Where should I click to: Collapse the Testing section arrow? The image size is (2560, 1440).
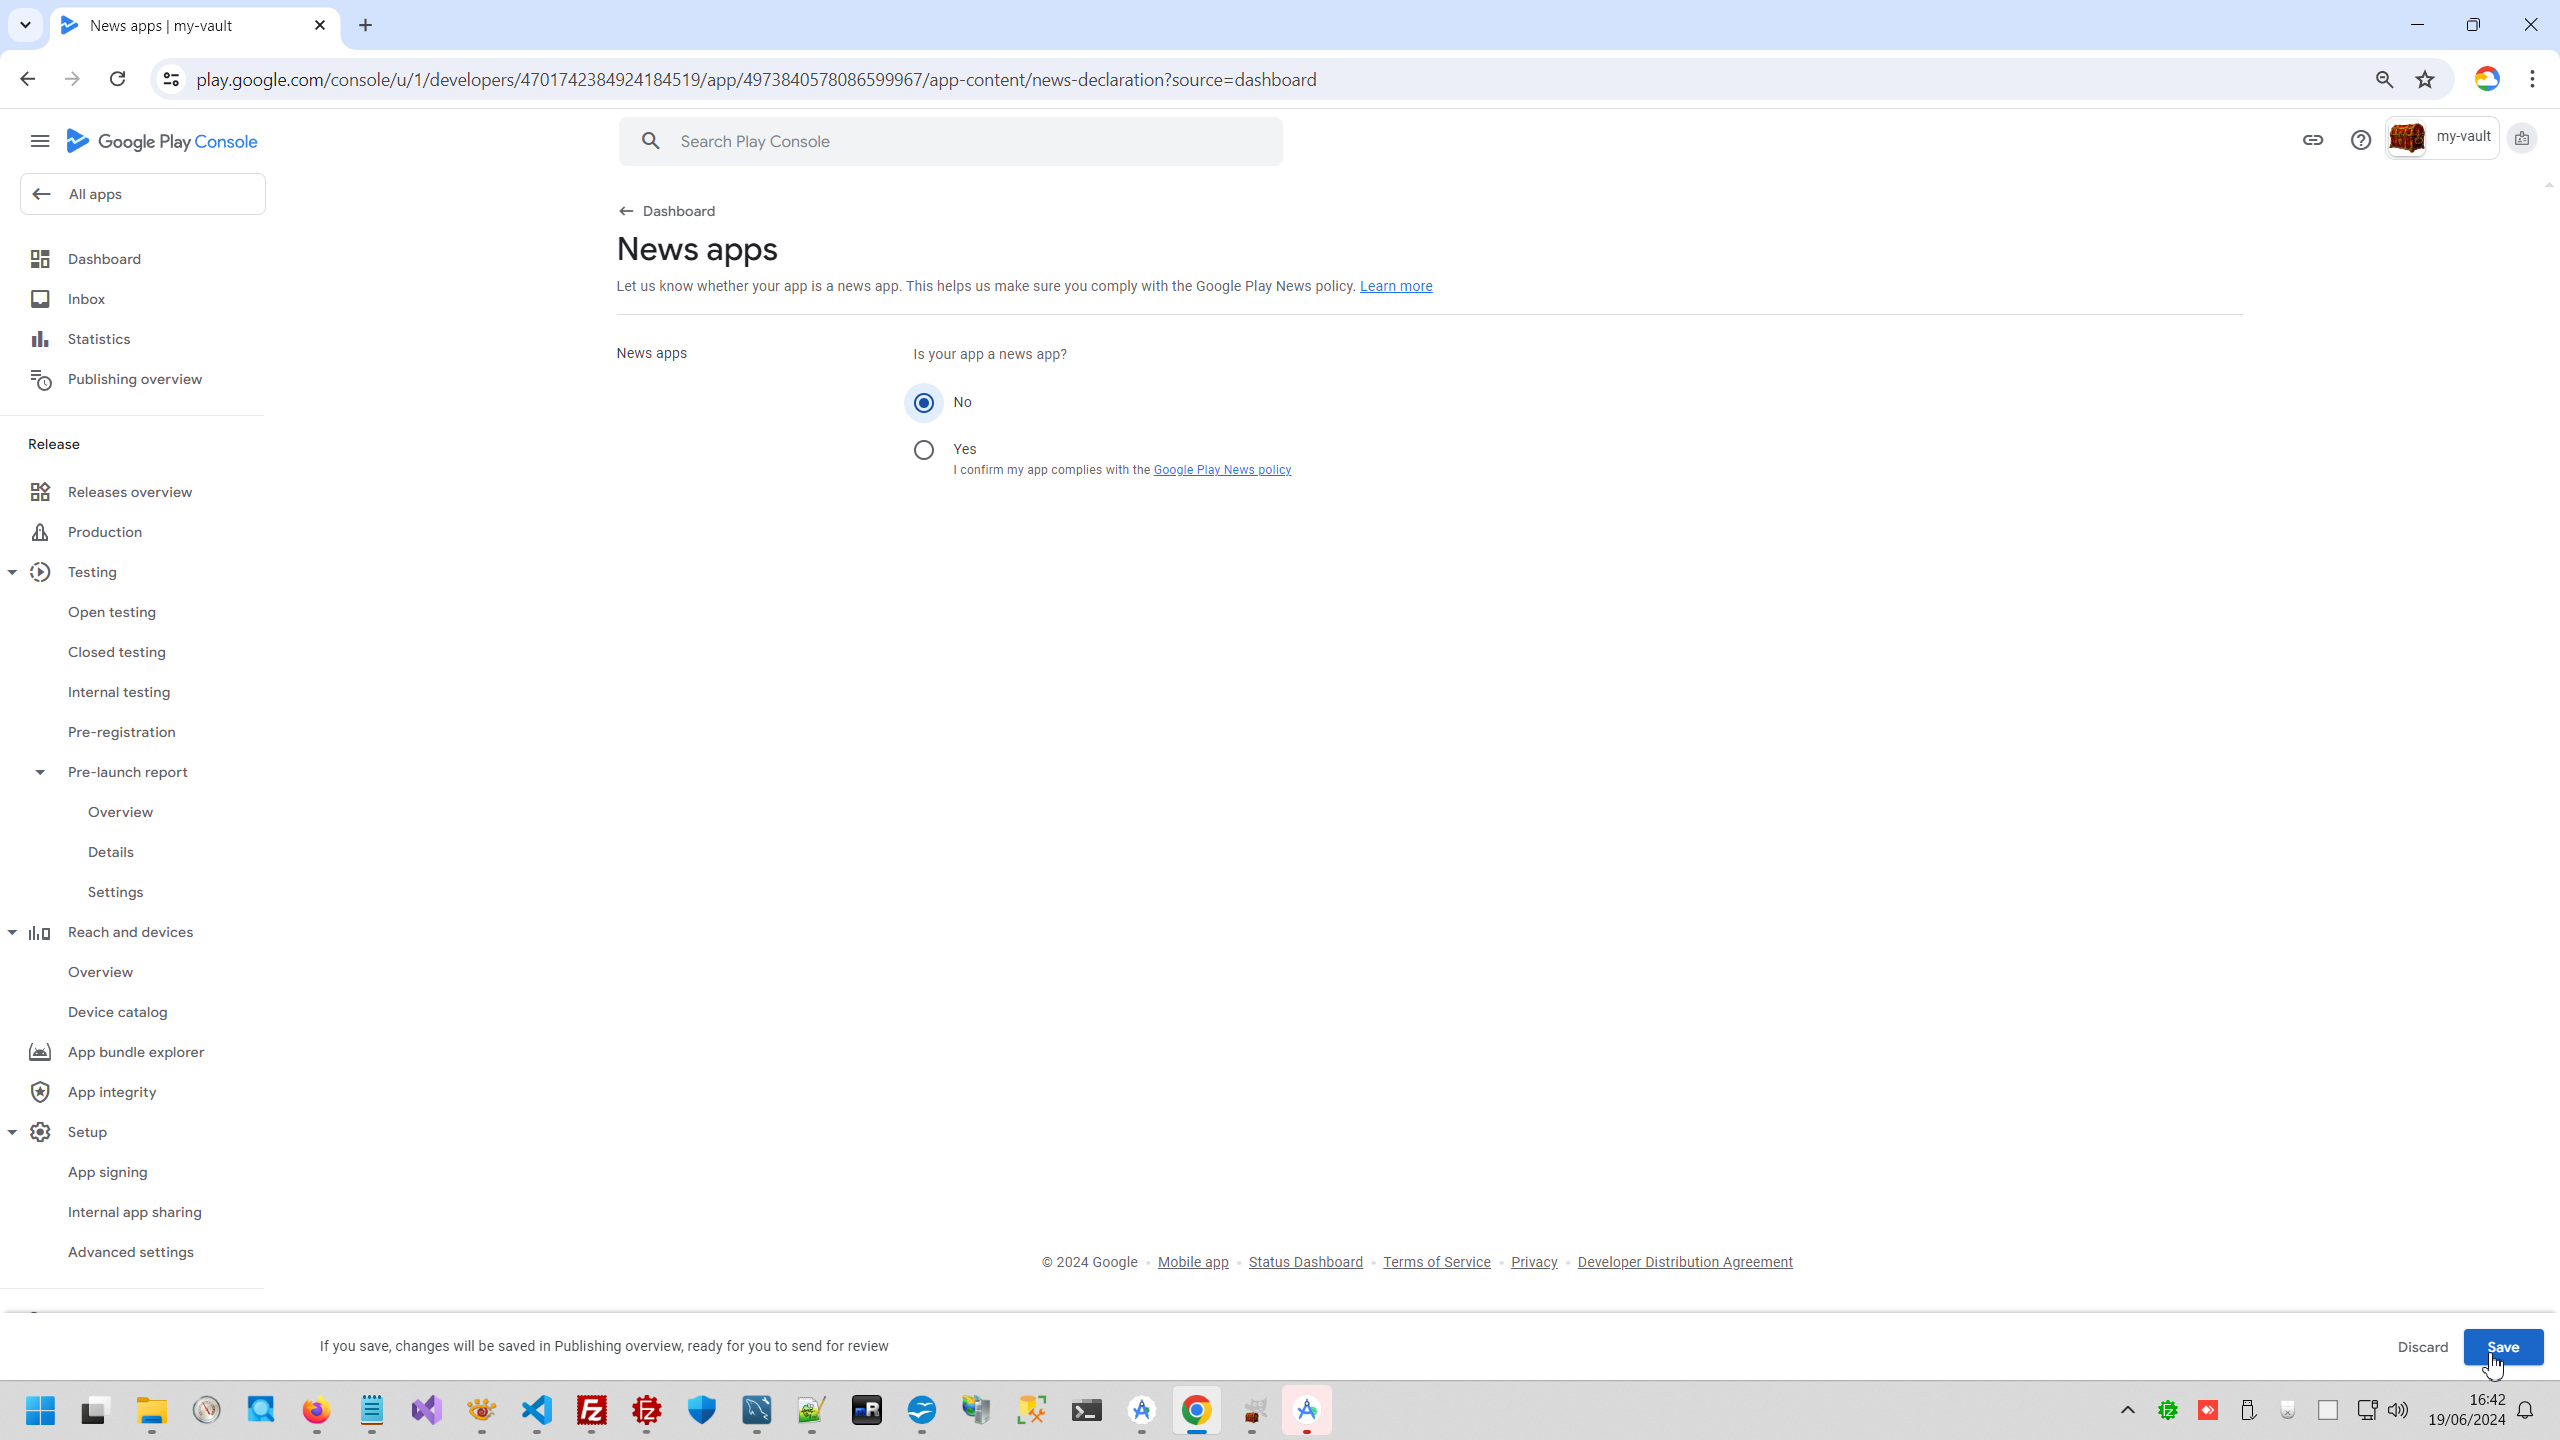[x=12, y=572]
